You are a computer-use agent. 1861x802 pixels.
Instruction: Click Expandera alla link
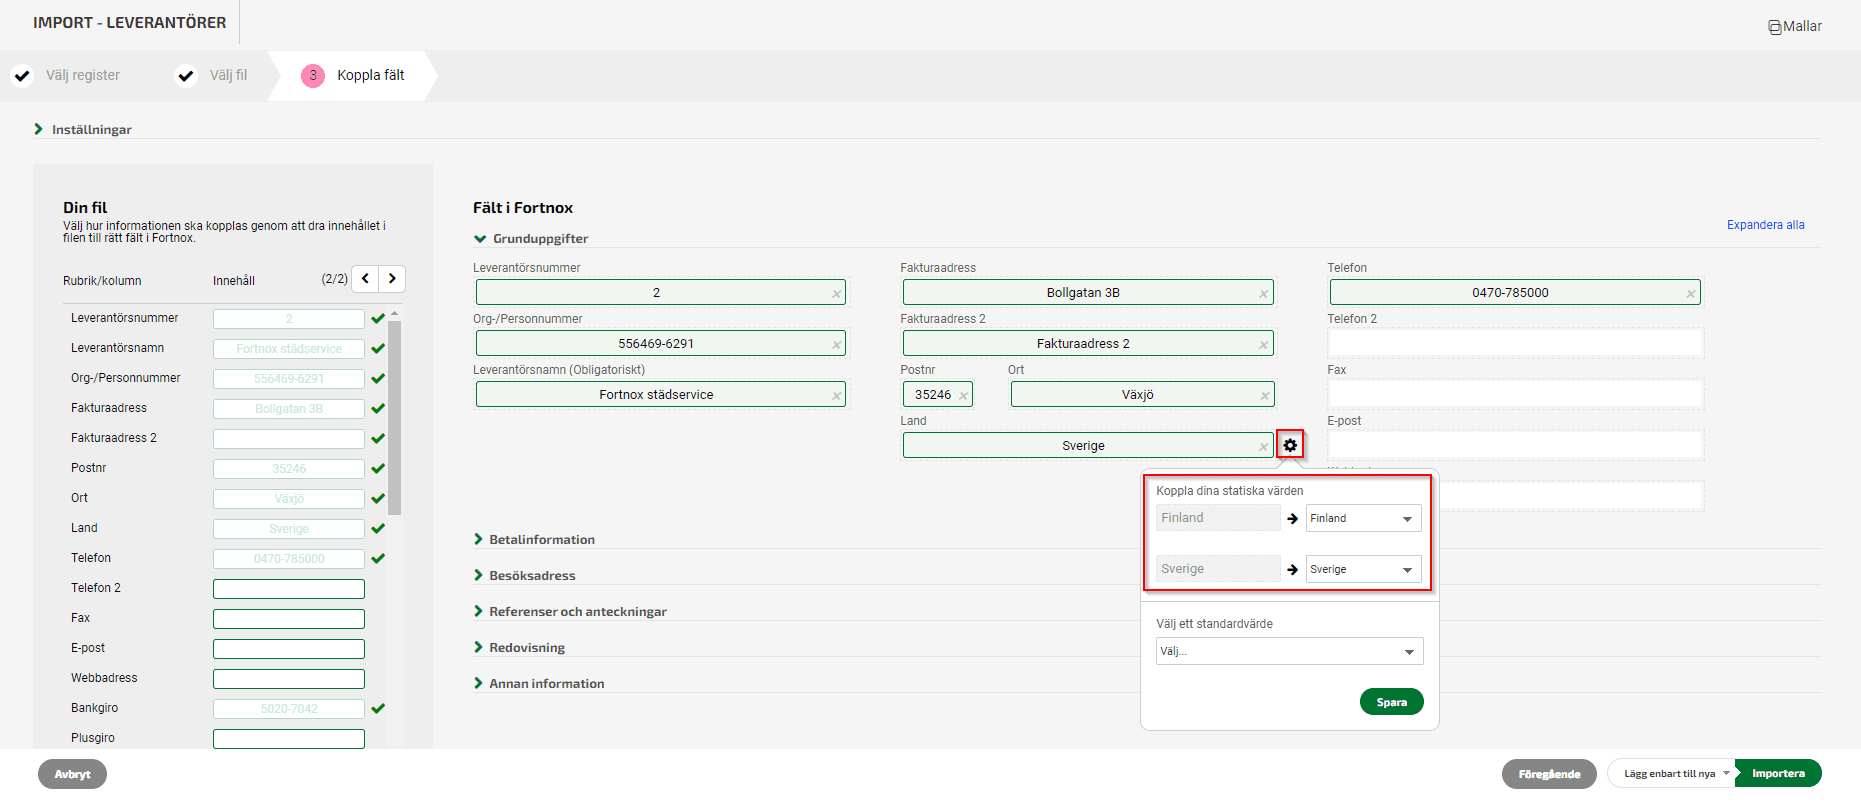pyautogui.click(x=1765, y=225)
